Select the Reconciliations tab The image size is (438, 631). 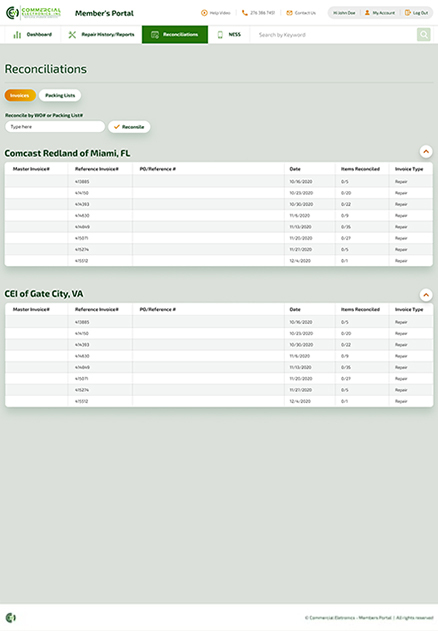click(175, 35)
